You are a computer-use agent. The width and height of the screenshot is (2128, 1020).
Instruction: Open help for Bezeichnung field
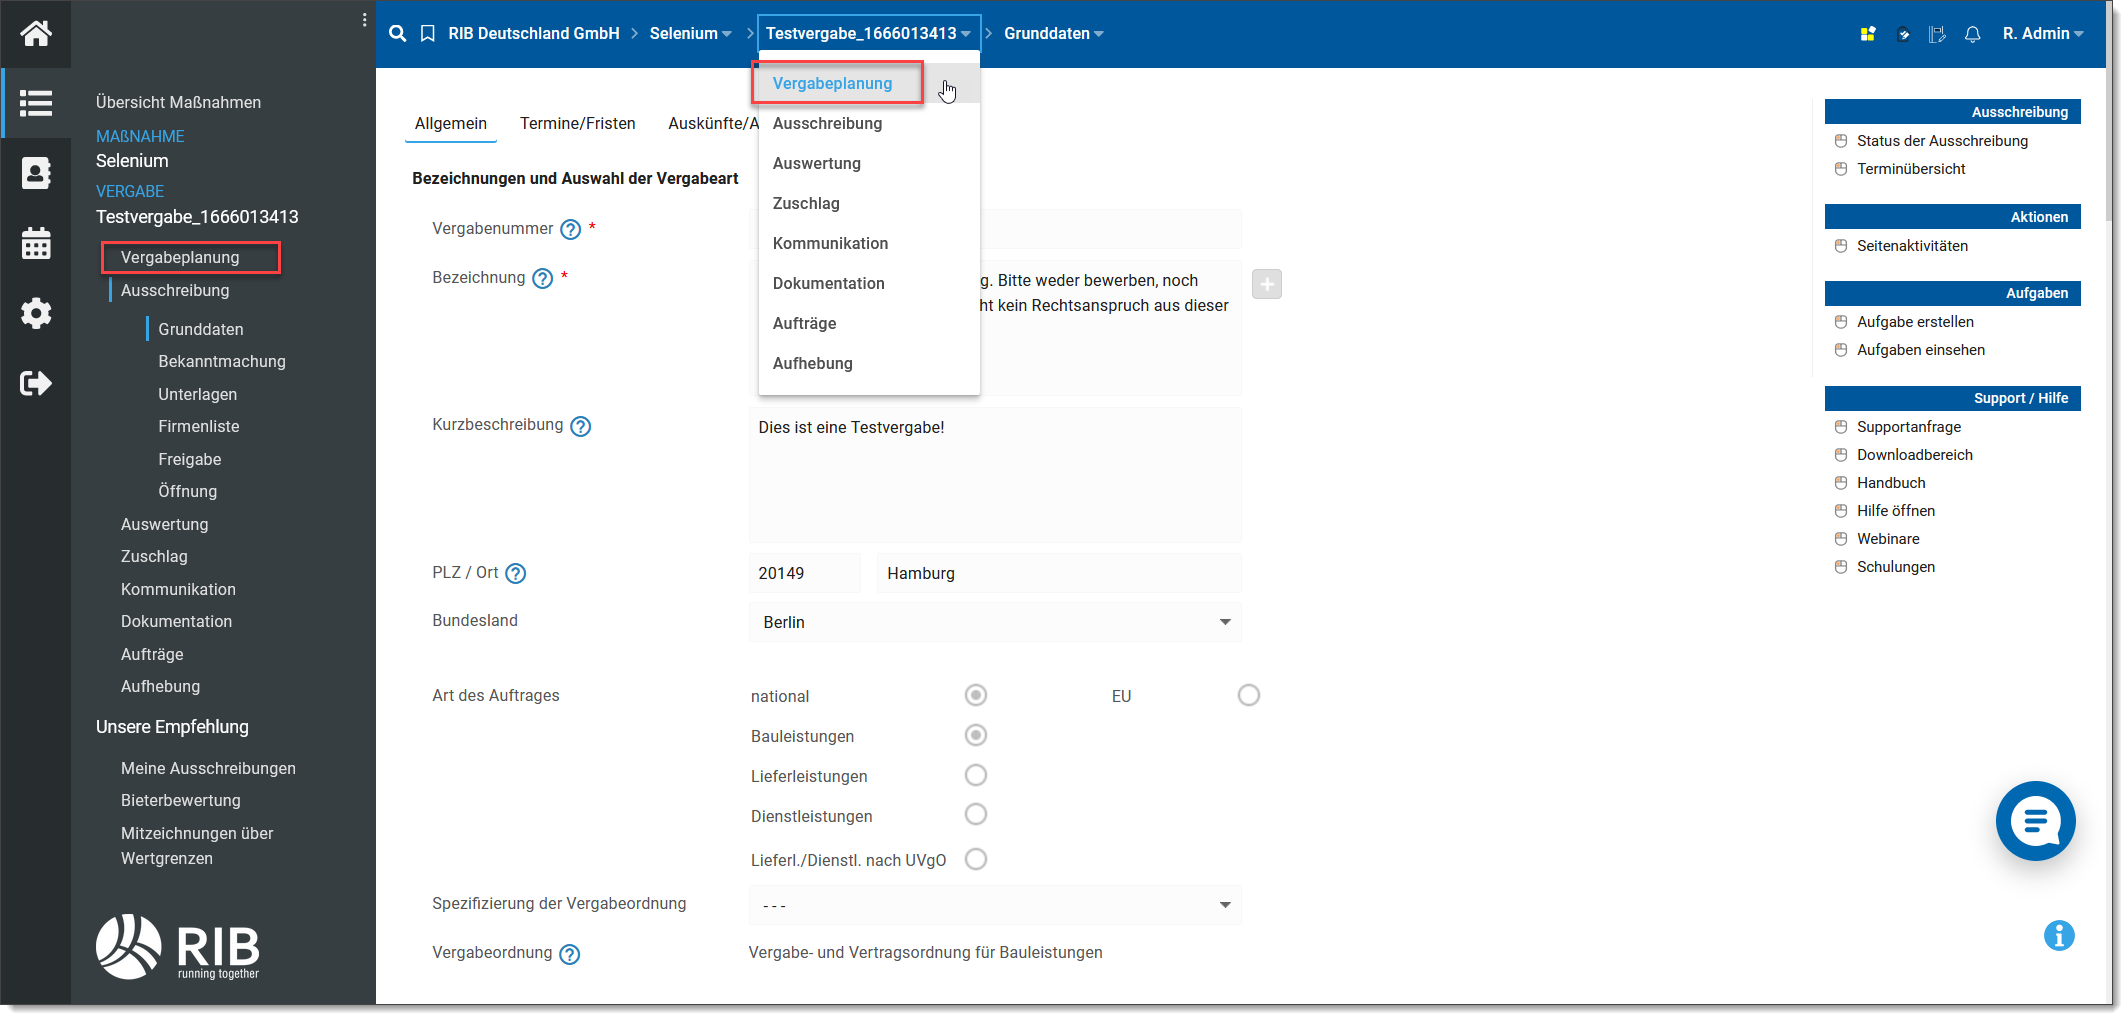(x=543, y=279)
